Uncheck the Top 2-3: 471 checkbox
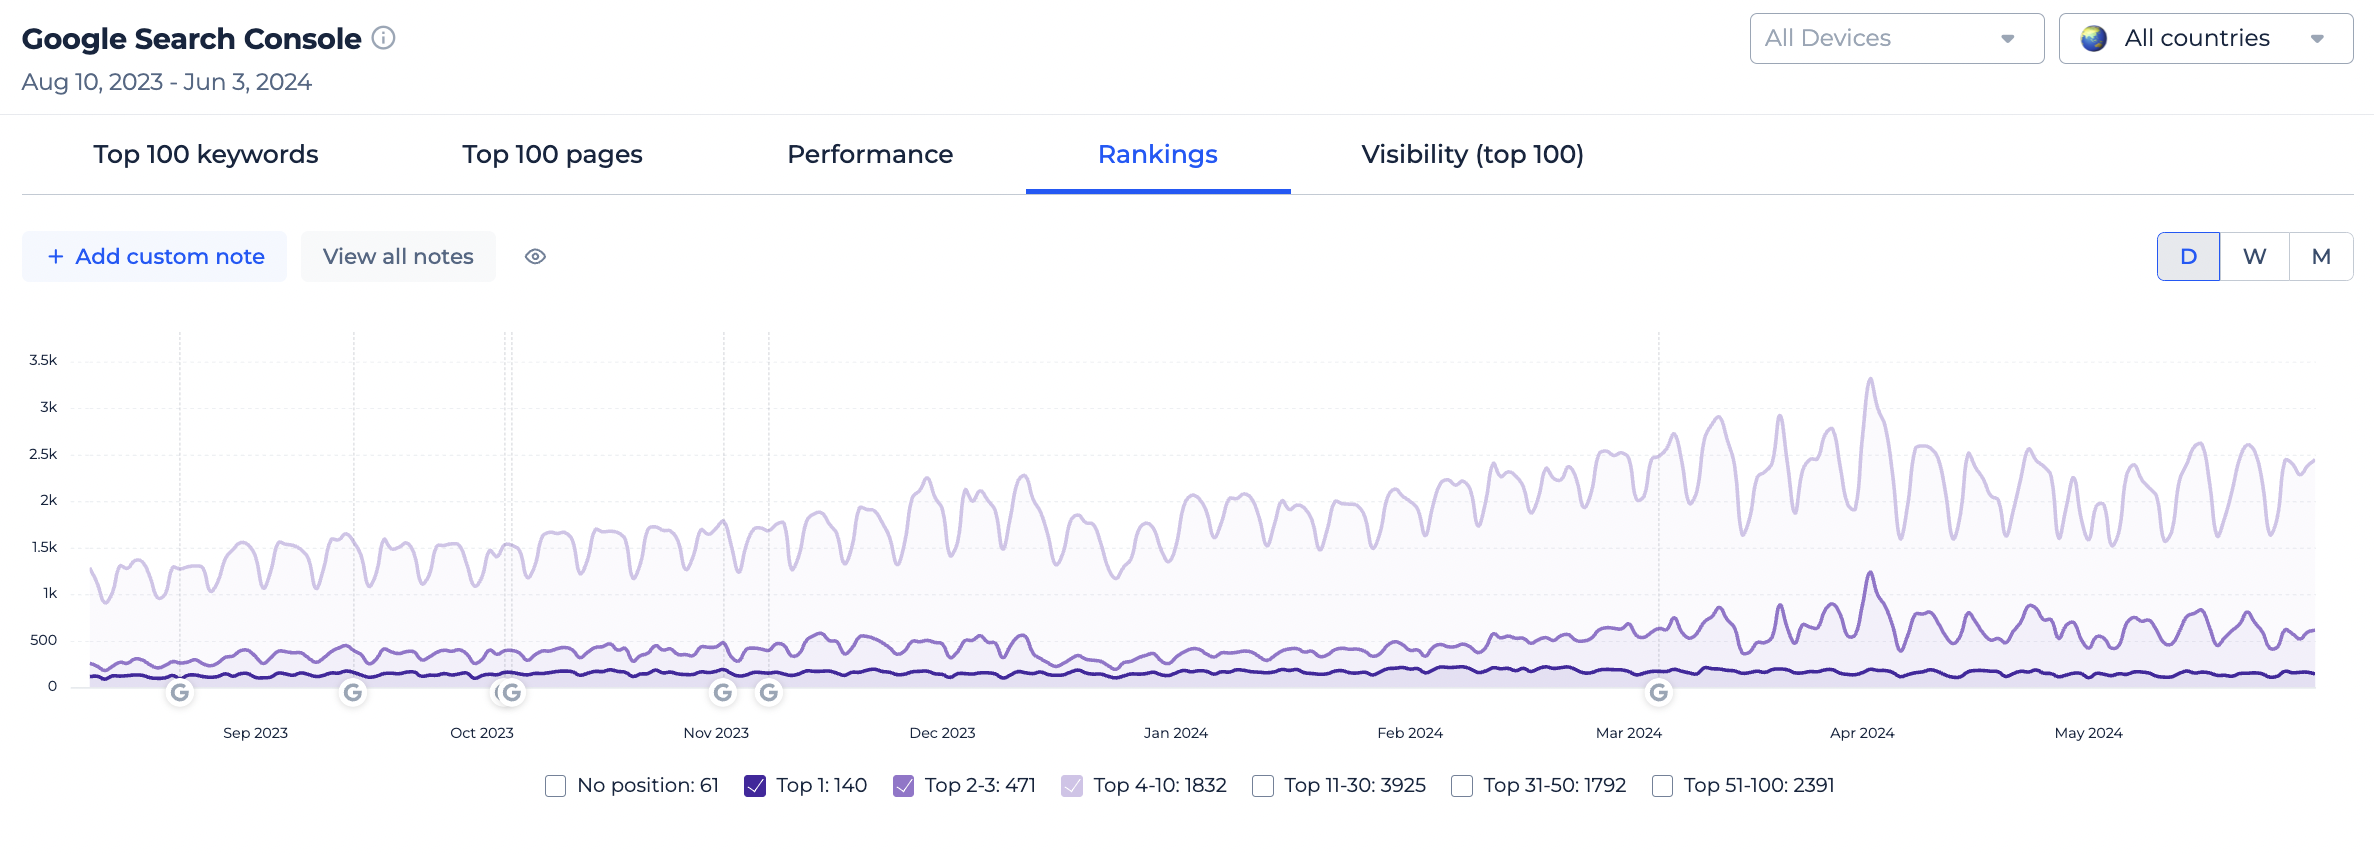 (x=903, y=786)
